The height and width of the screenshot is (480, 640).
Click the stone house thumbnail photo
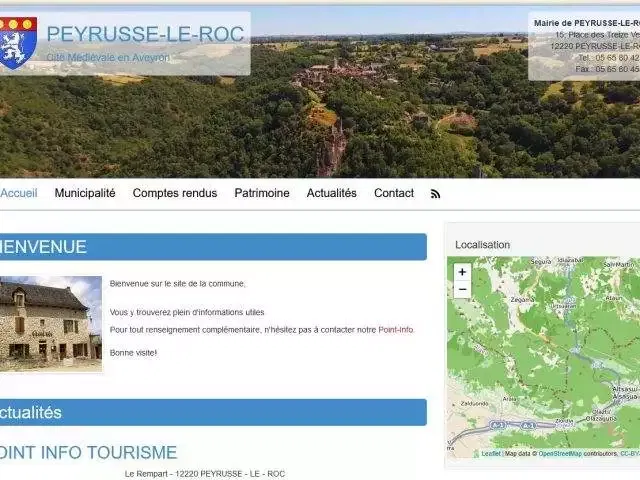coord(51,324)
